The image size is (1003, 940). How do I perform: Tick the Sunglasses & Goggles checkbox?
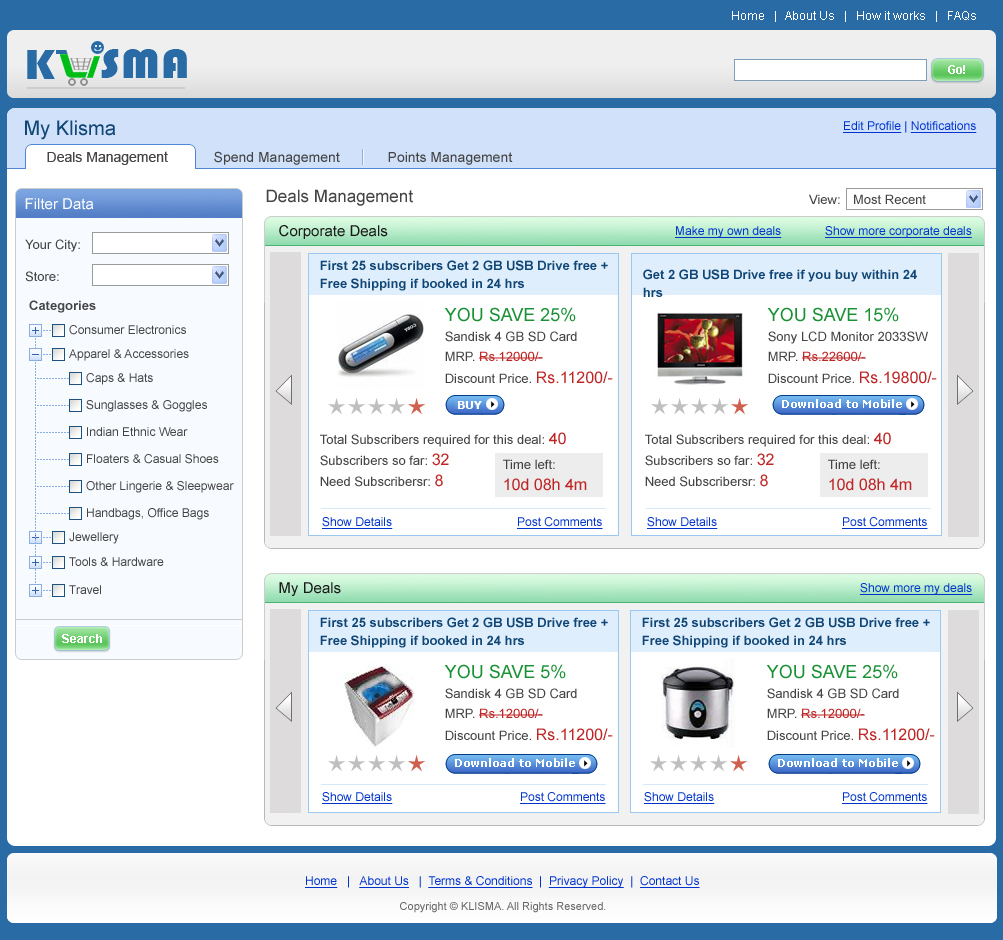coord(75,405)
